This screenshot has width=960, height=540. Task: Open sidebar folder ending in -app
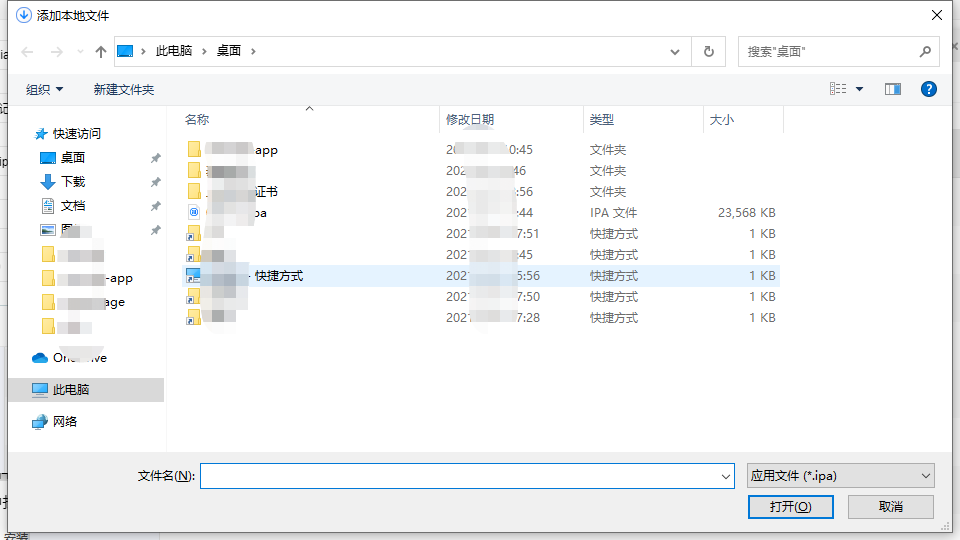pos(87,278)
